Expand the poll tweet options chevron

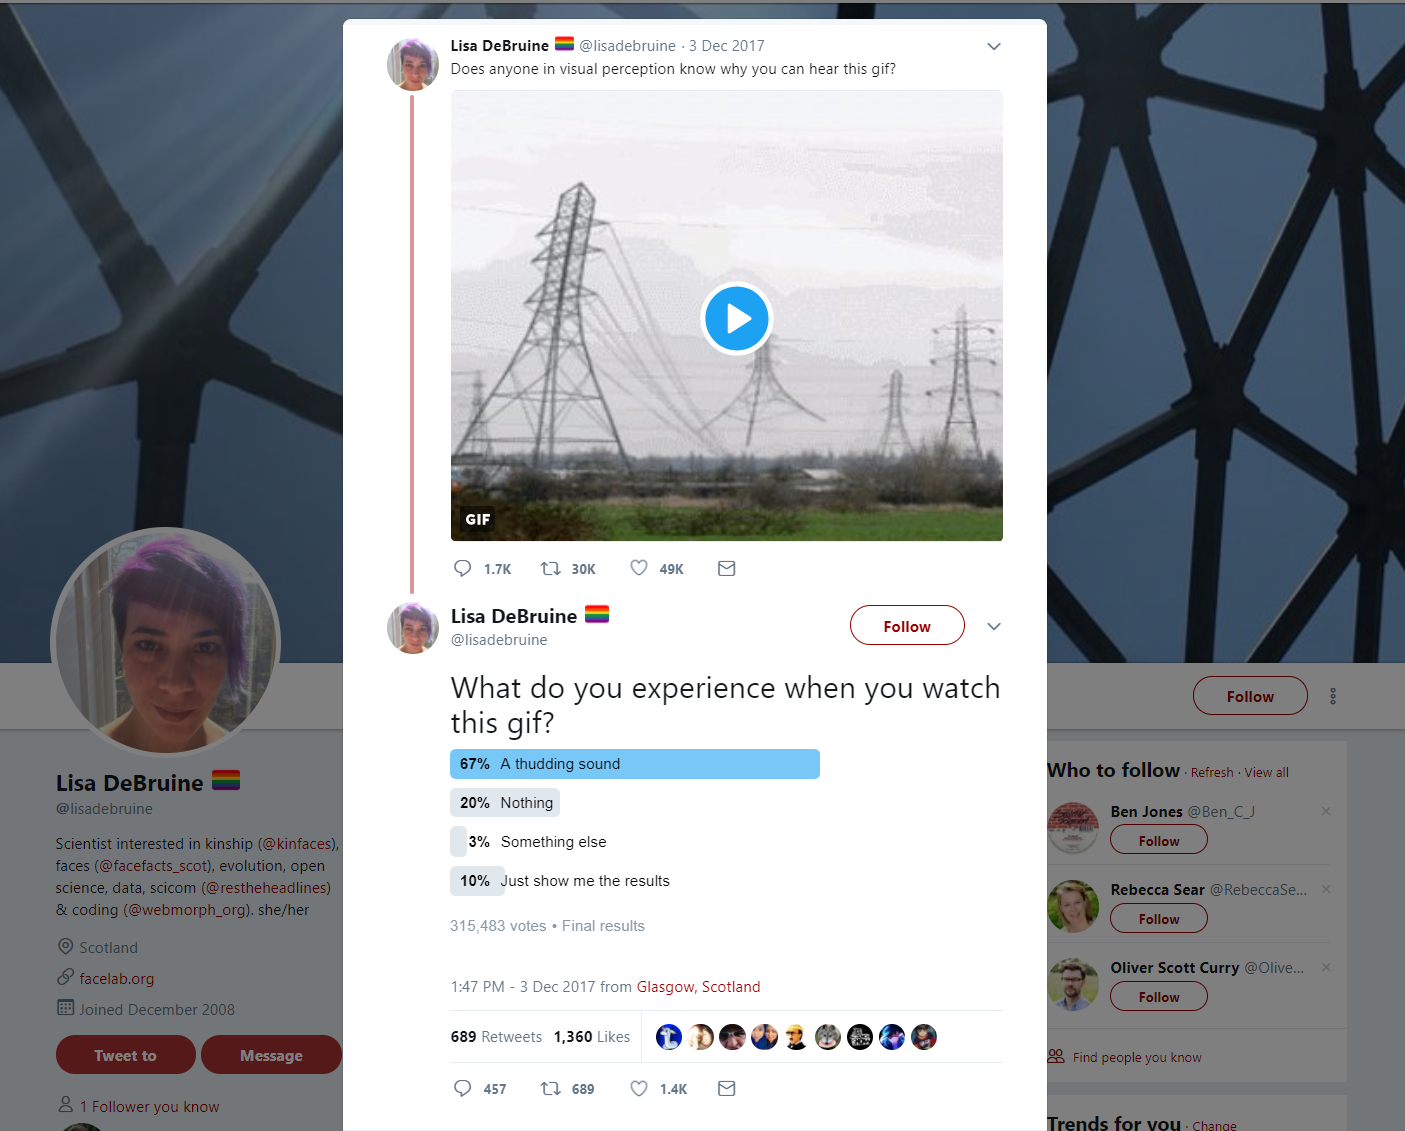pos(994,627)
